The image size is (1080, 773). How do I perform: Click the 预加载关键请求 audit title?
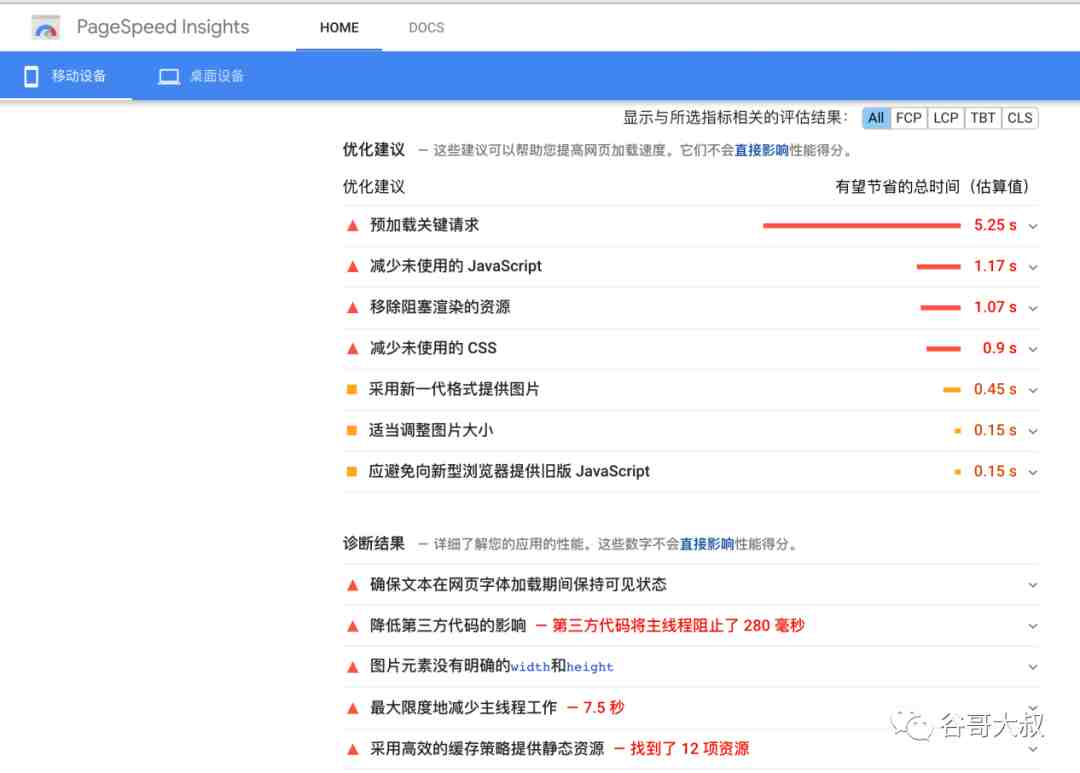[x=424, y=225]
